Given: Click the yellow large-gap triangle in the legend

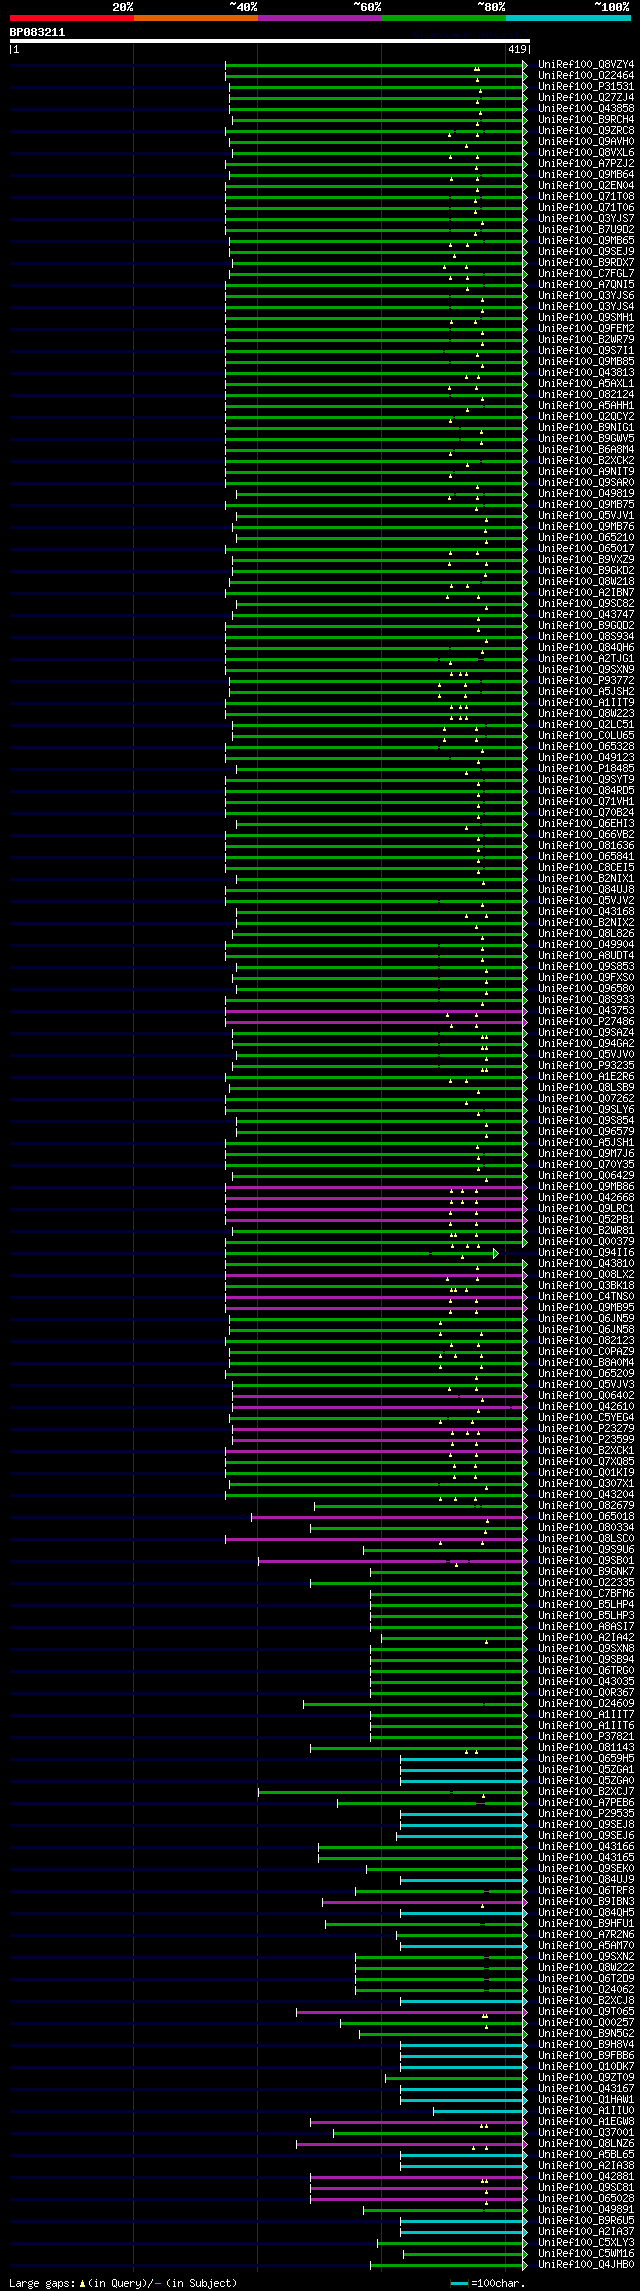Looking at the screenshot, I should [x=83, y=2283].
